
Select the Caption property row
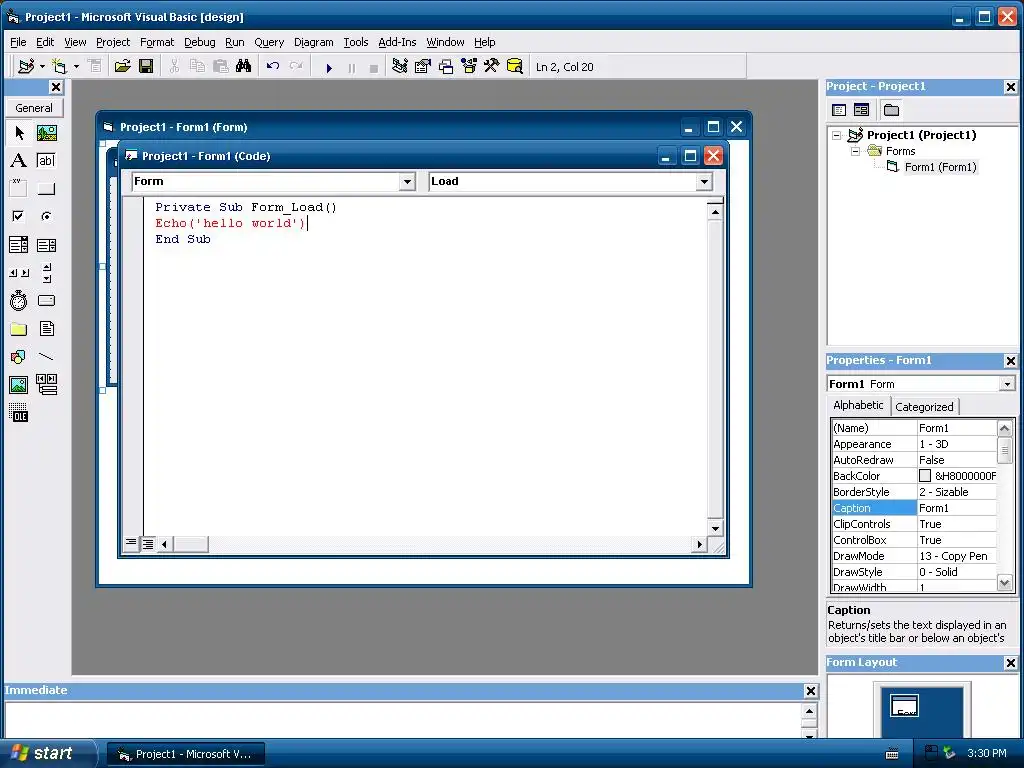tap(914, 508)
